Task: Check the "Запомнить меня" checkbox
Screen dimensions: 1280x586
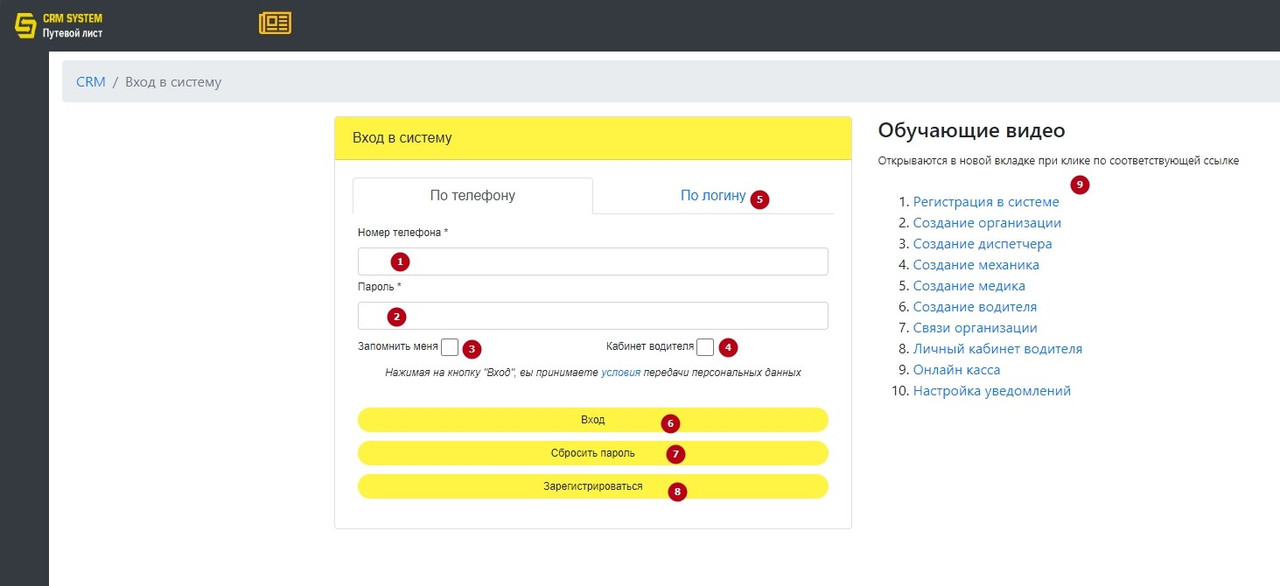Action: [450, 347]
